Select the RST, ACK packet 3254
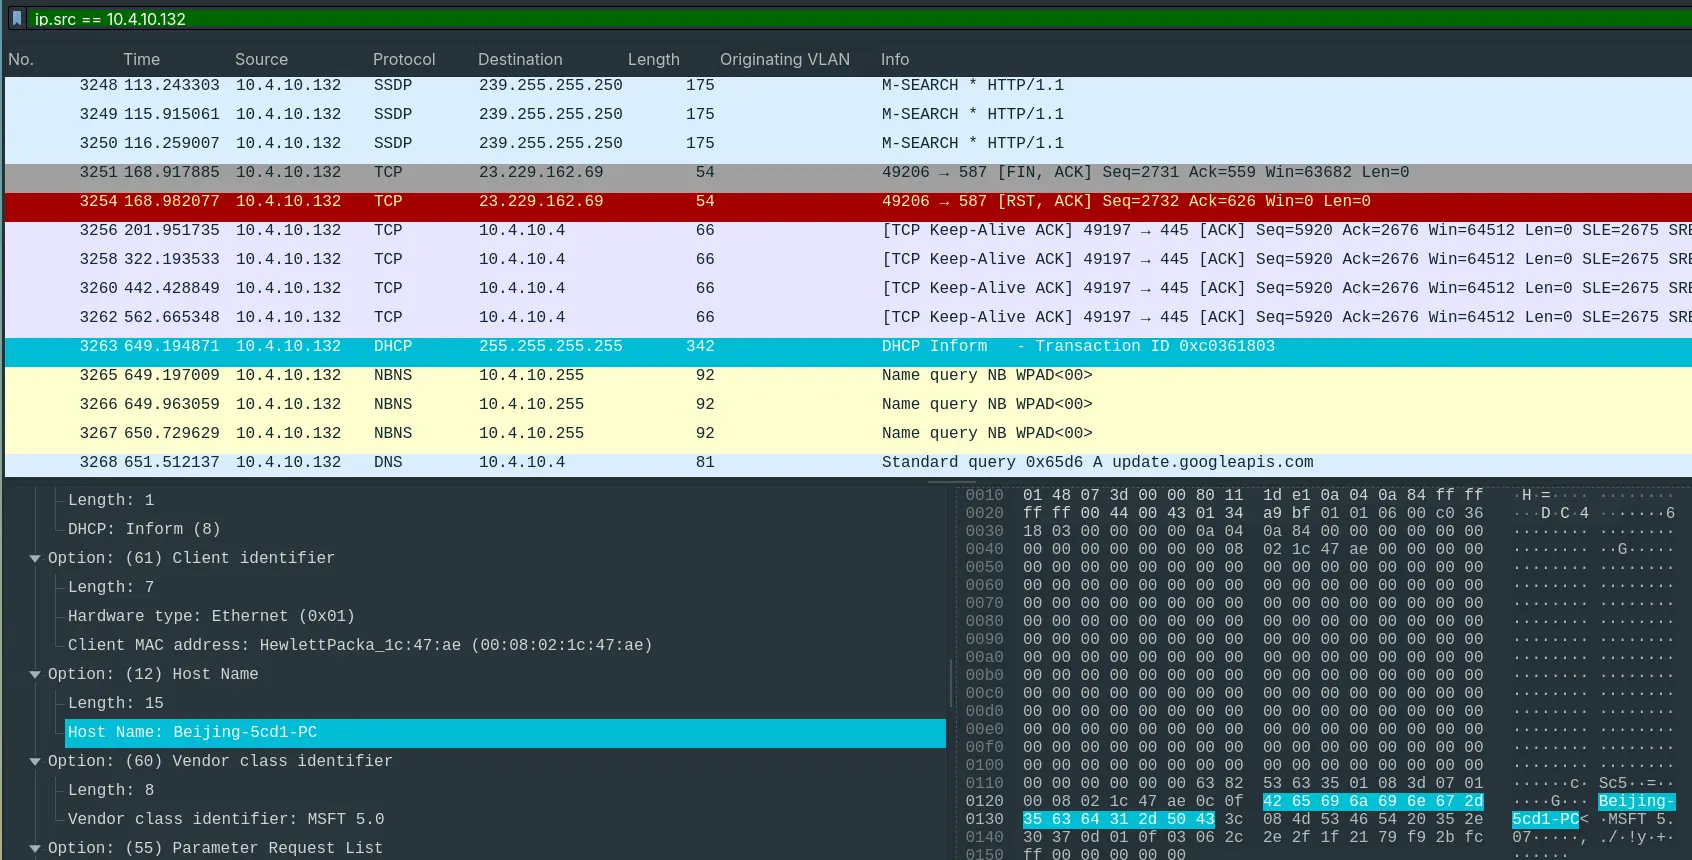The width and height of the screenshot is (1692, 860). coord(600,201)
